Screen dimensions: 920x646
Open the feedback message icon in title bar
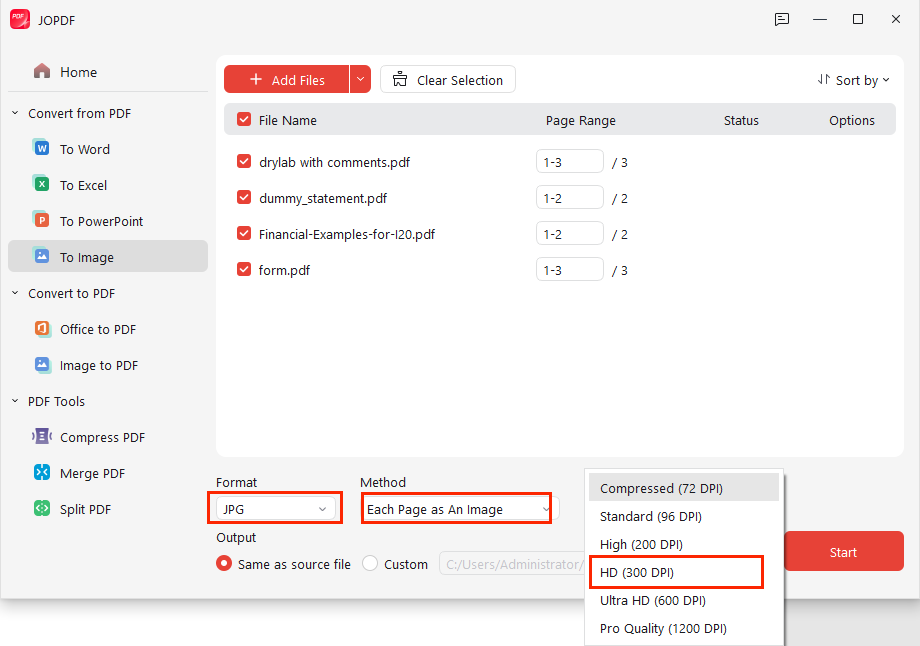click(x=782, y=19)
